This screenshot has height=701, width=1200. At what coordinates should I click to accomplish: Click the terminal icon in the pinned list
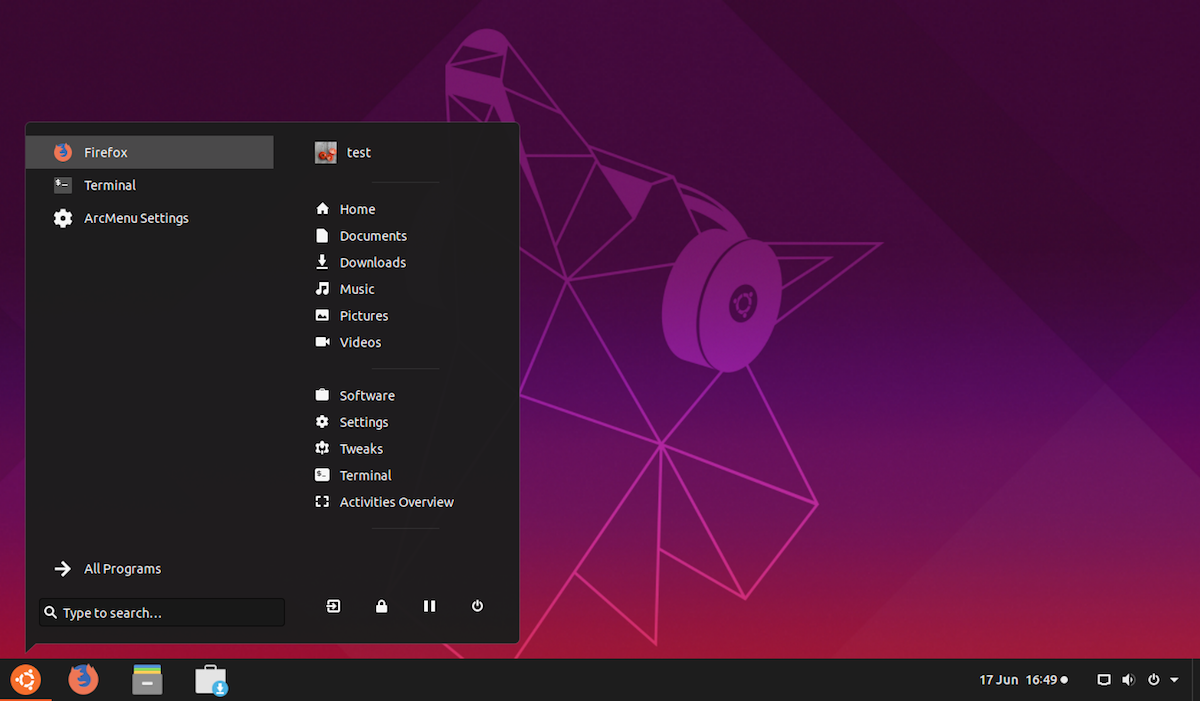click(63, 185)
